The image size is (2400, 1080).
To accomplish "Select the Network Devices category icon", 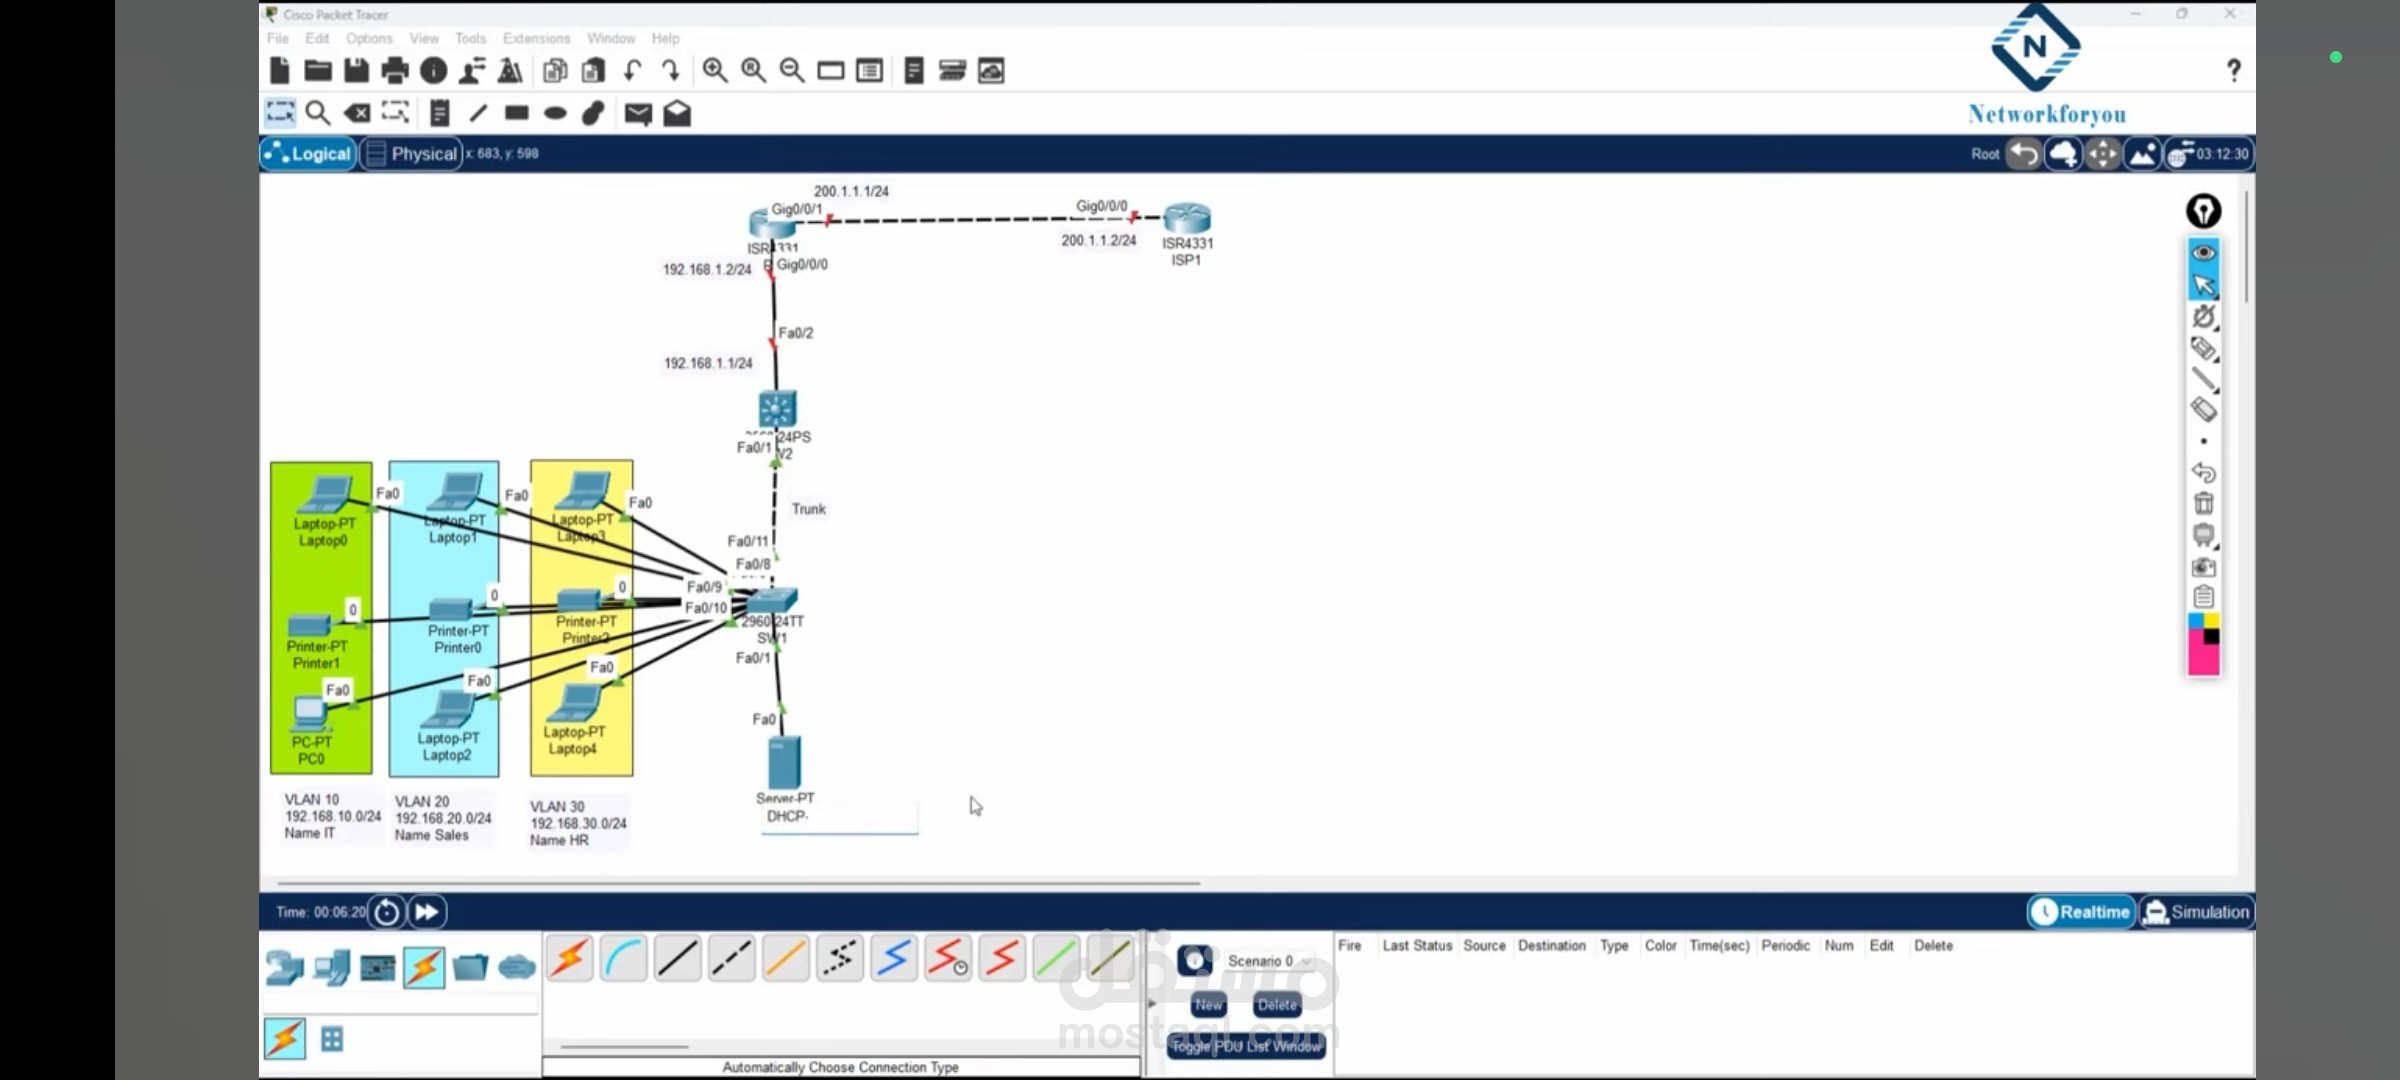I will click(x=284, y=967).
